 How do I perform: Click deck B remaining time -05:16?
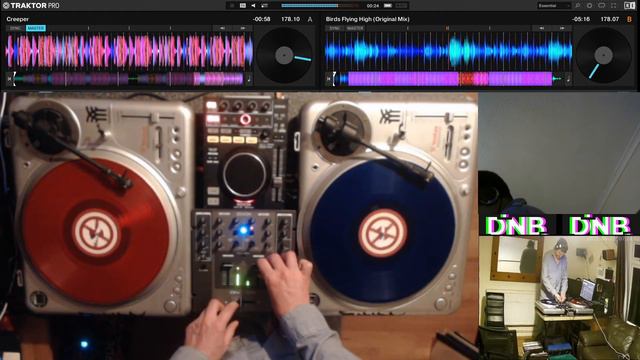581,19
